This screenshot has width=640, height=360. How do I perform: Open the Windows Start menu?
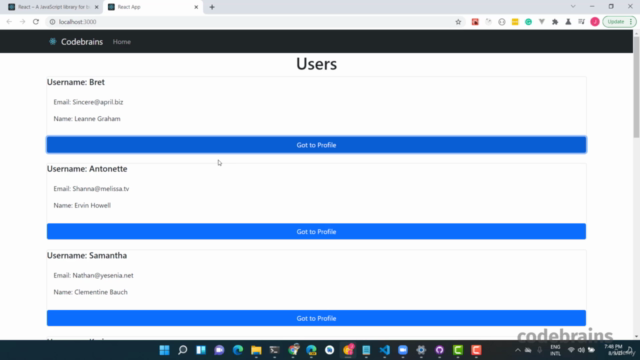click(164, 350)
